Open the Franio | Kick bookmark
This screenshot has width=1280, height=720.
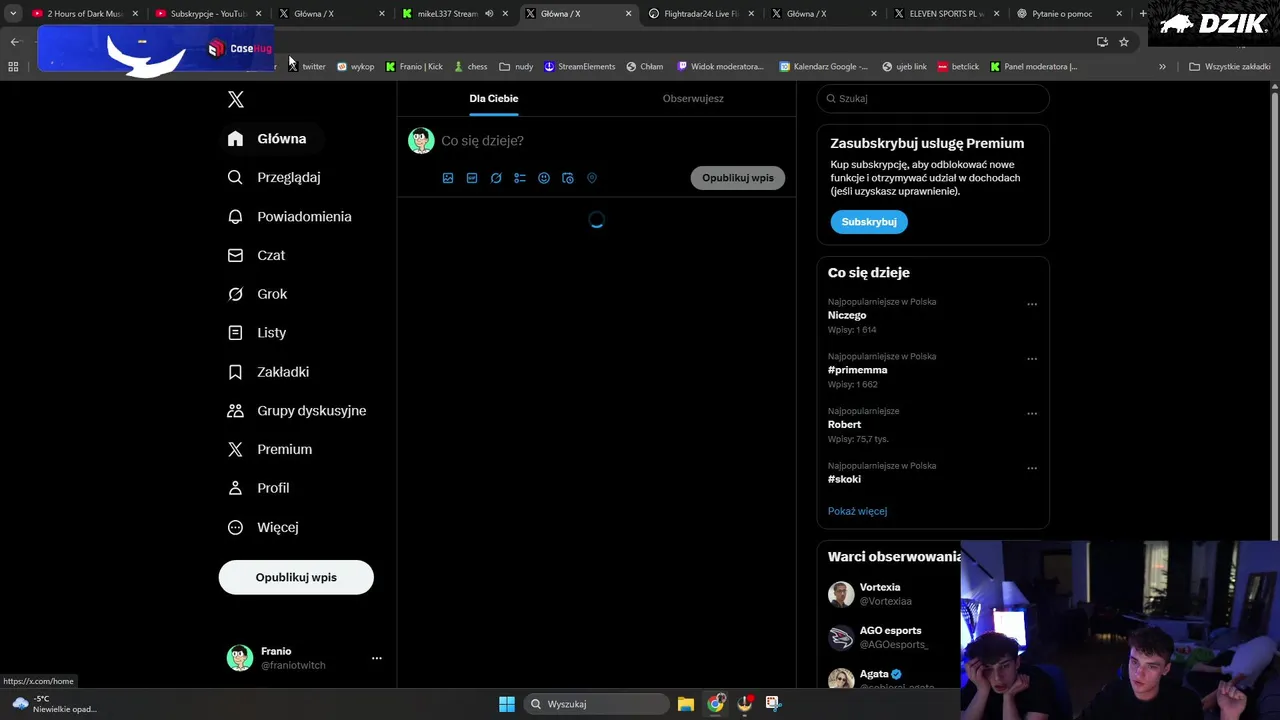(414, 67)
